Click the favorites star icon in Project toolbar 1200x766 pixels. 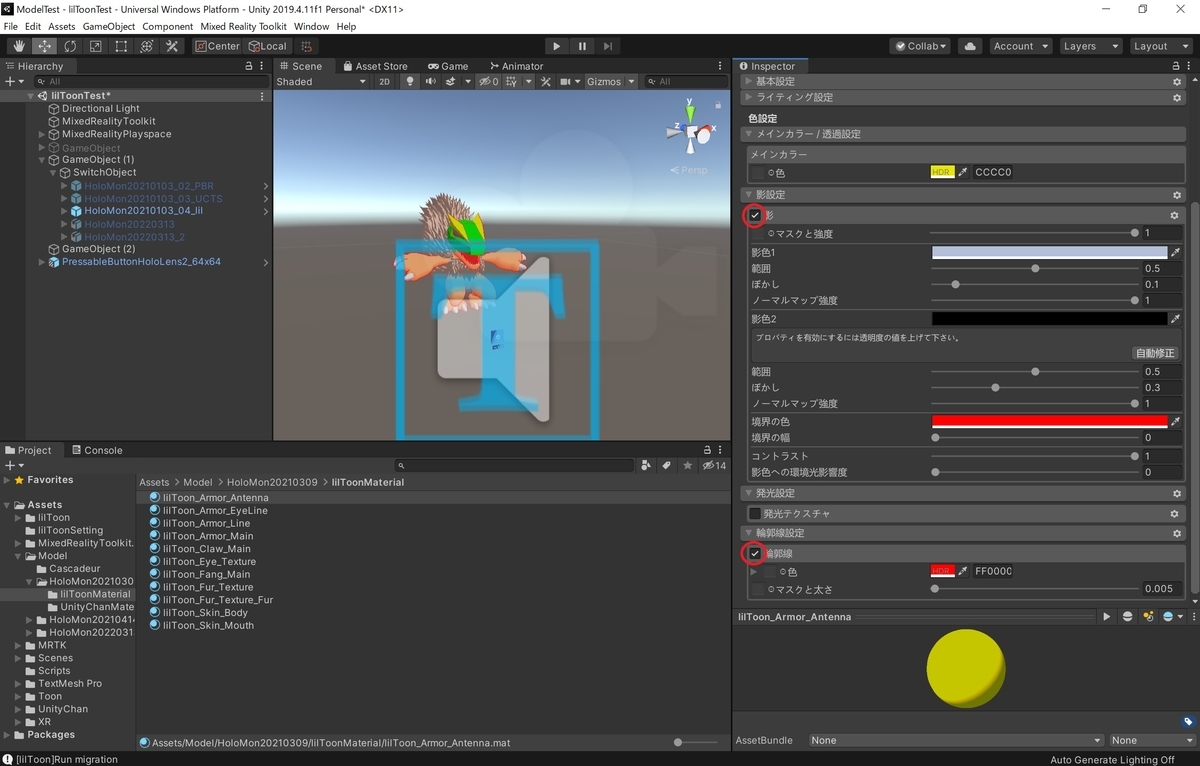[x=687, y=466]
